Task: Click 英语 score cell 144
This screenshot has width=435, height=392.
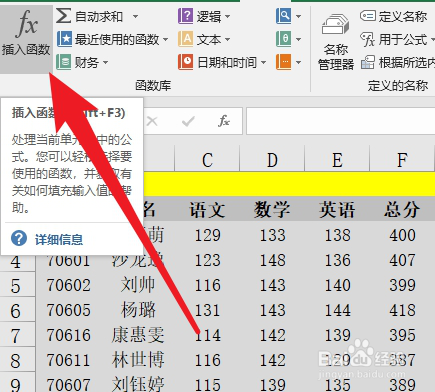Action: (x=337, y=310)
